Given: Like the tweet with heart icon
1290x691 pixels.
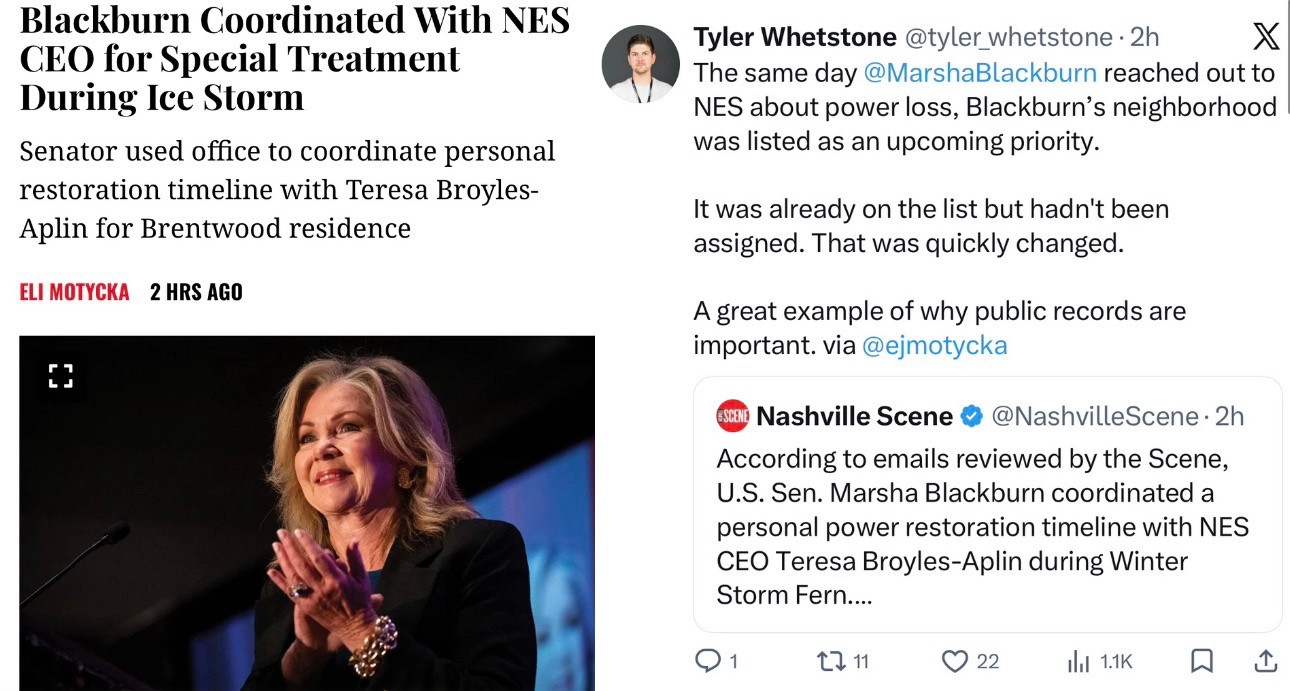Looking at the screenshot, I should pos(955,661).
